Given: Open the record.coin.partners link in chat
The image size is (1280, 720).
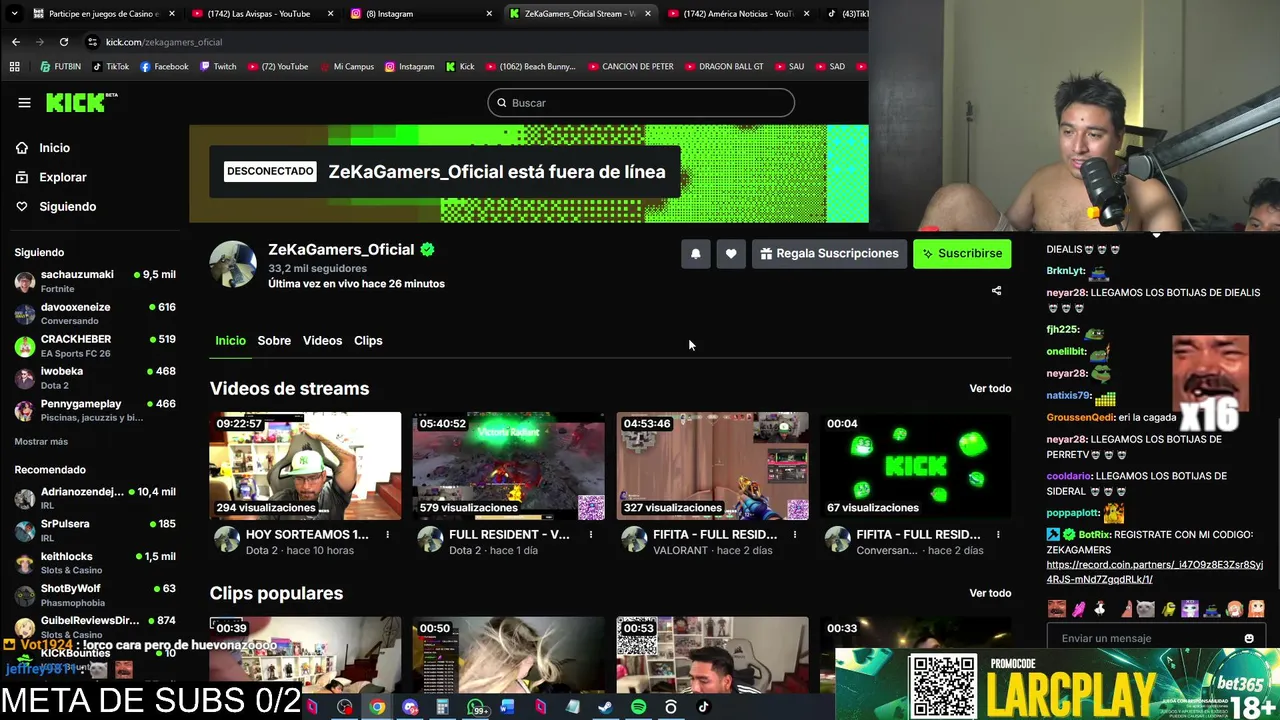Looking at the screenshot, I should 1154,572.
